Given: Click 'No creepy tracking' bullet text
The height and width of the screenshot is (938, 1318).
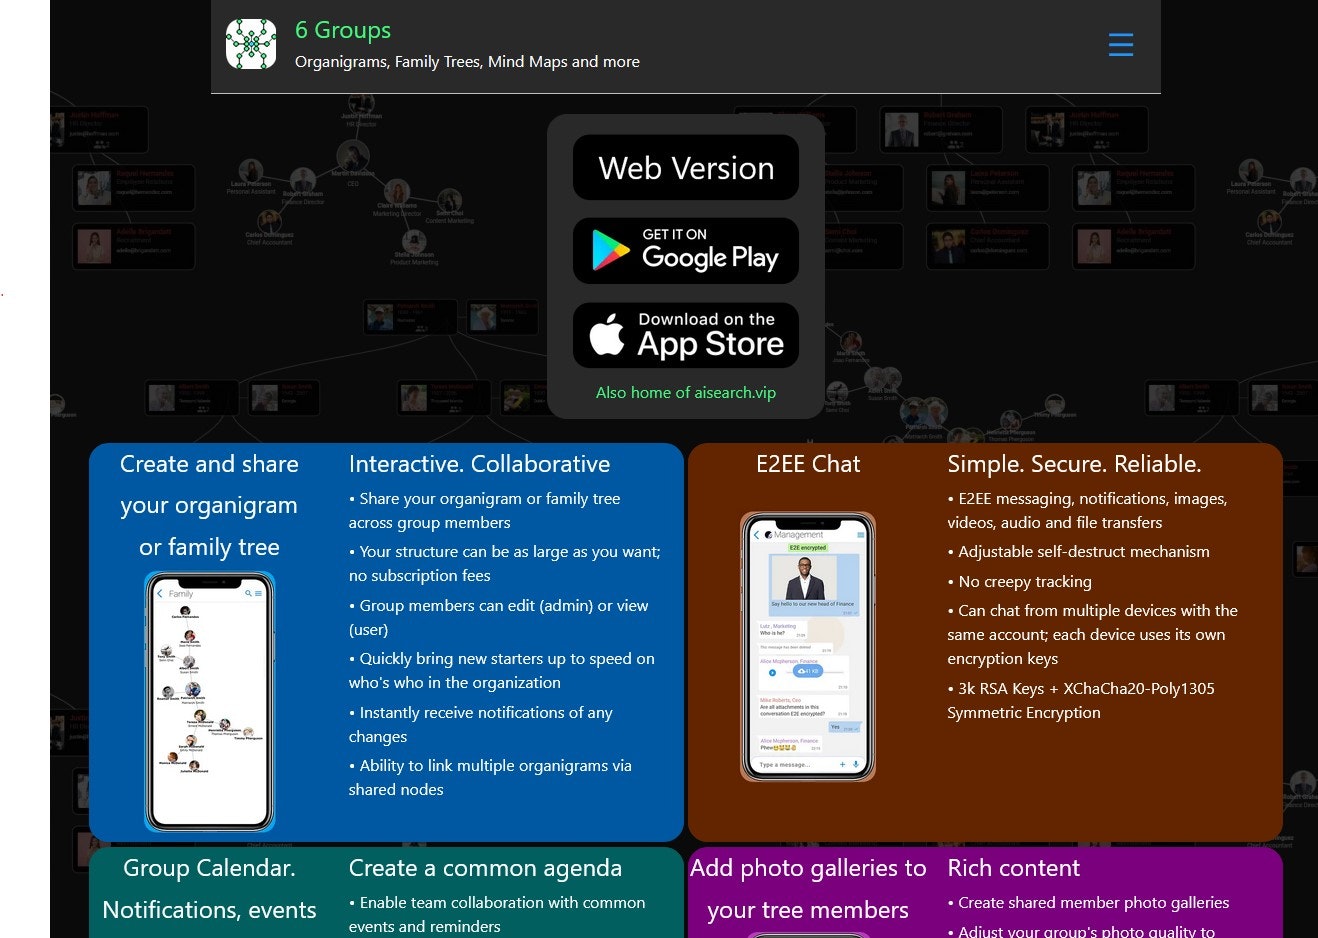Looking at the screenshot, I should [x=1020, y=582].
